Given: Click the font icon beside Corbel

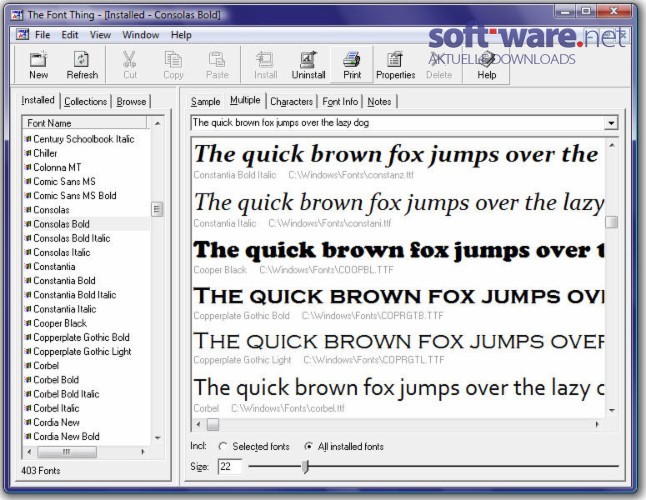Looking at the screenshot, I should coord(28,365).
